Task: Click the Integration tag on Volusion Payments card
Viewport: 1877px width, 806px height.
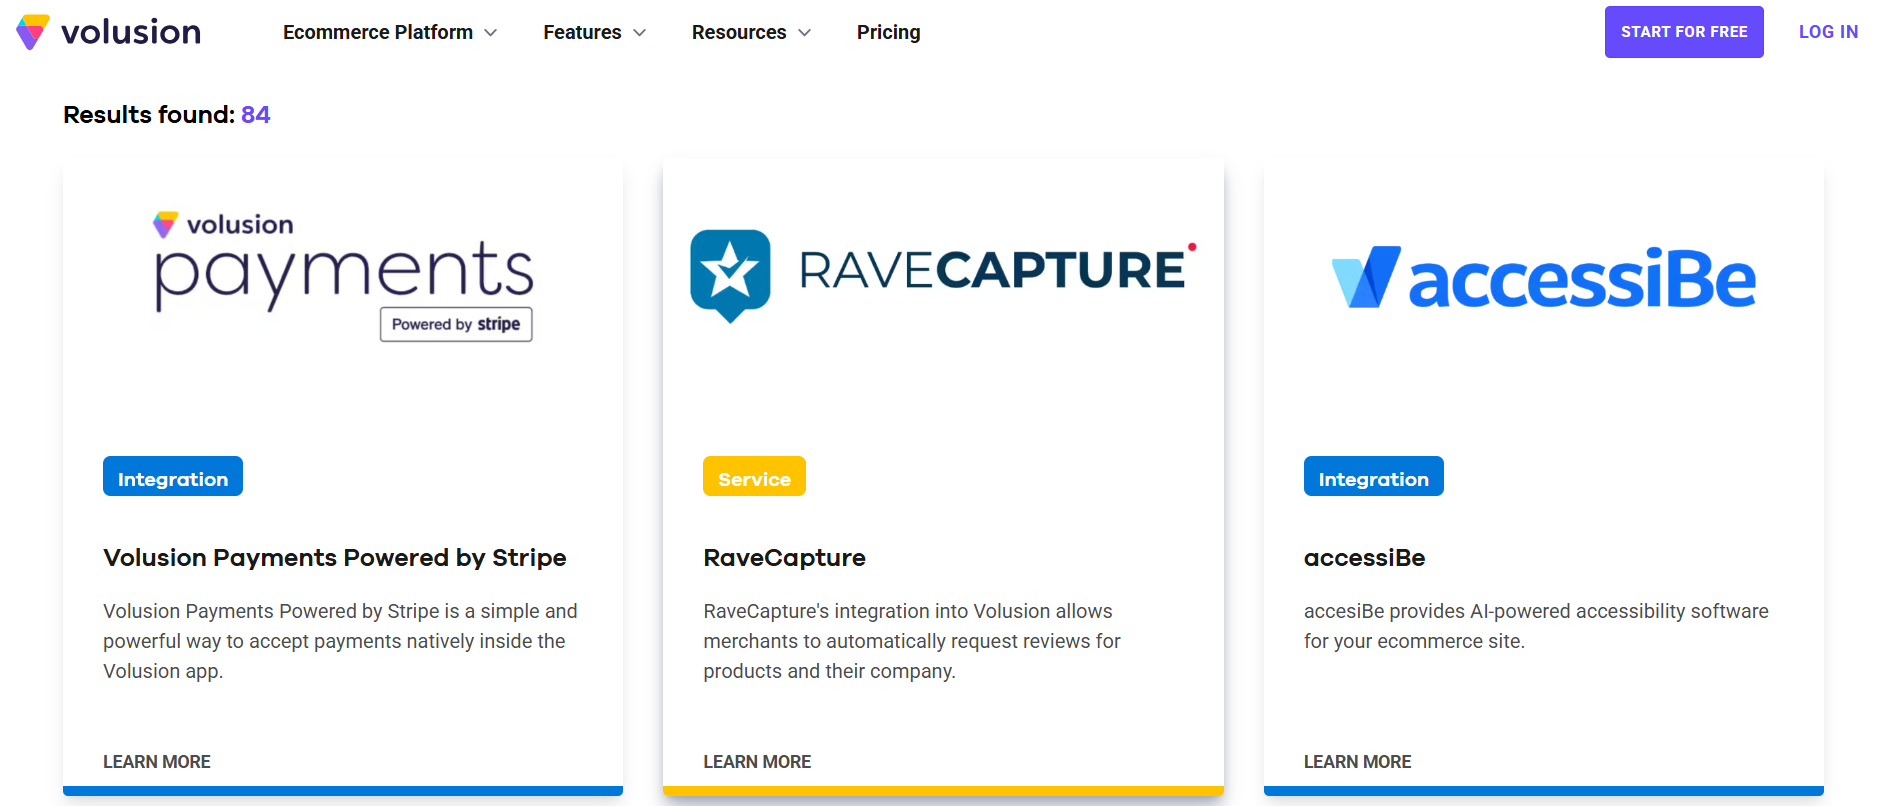Action: tap(173, 476)
